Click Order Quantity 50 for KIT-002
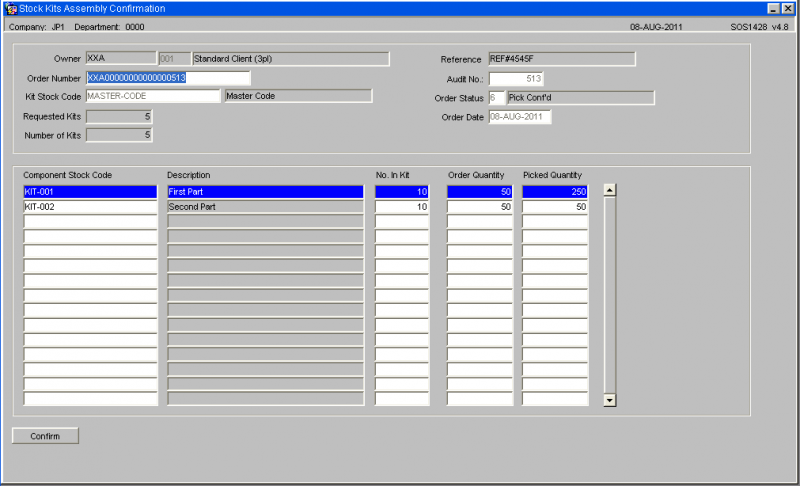 pos(480,207)
